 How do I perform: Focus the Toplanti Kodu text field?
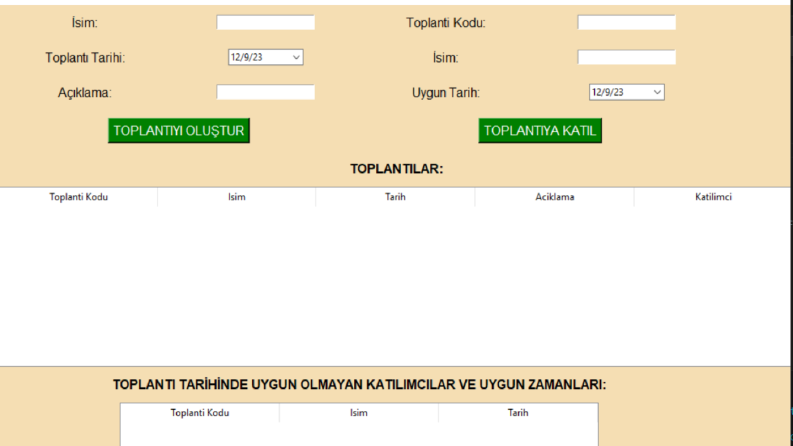627,22
